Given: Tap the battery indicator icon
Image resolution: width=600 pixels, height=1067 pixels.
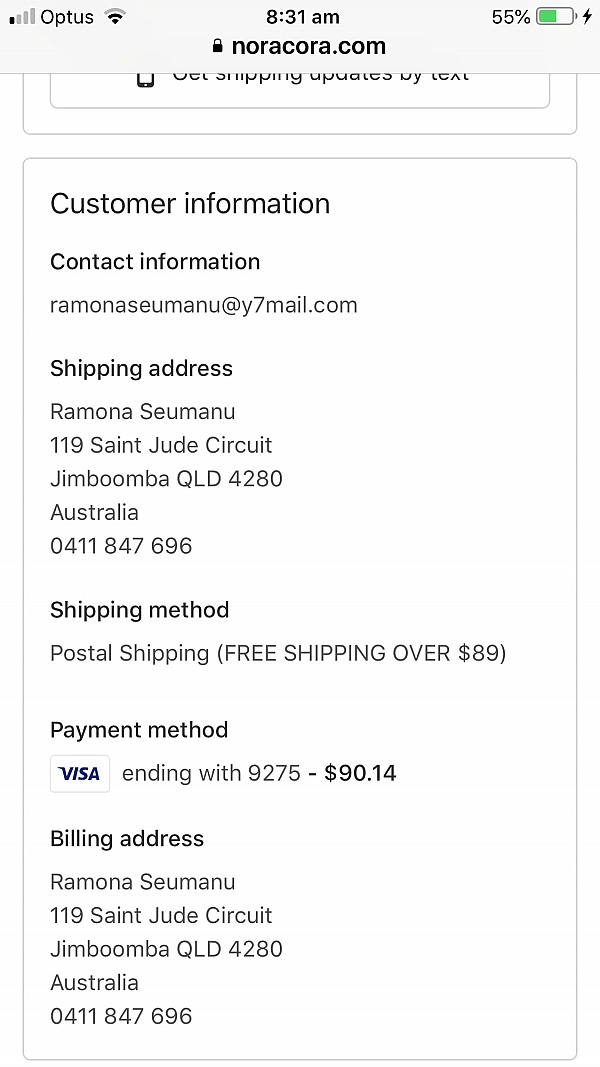Looking at the screenshot, I should (557, 17).
